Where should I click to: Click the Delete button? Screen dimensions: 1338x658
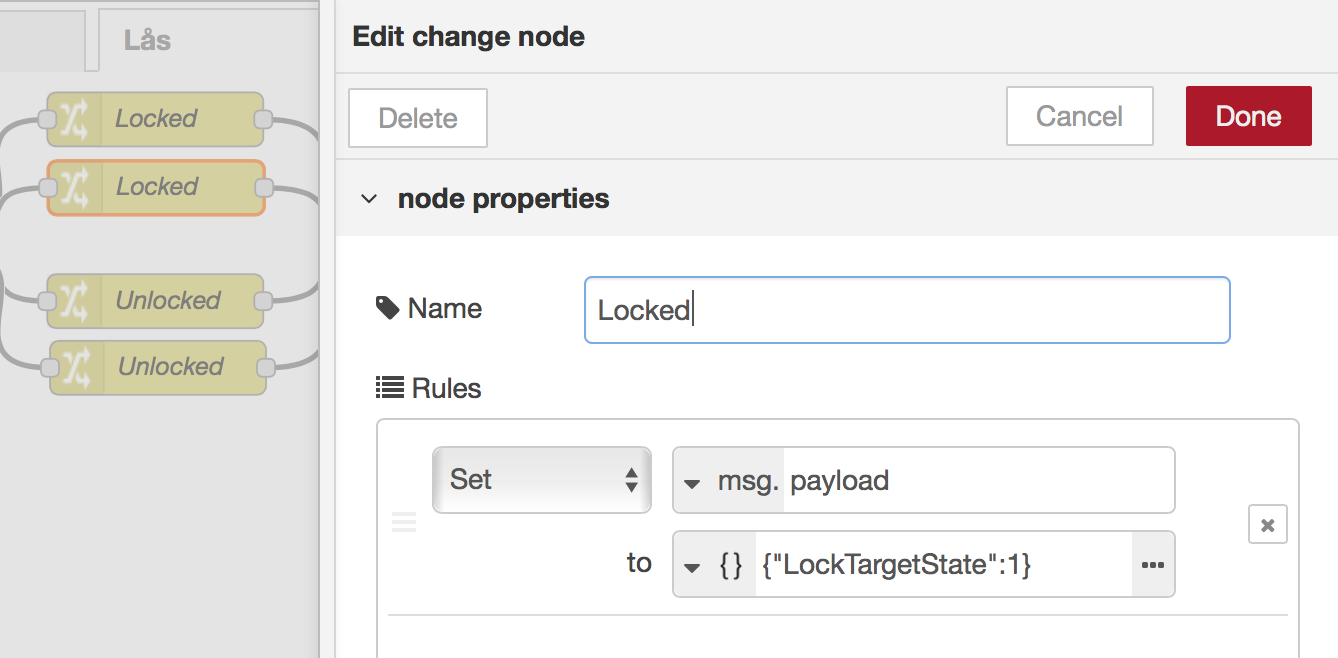pos(418,118)
